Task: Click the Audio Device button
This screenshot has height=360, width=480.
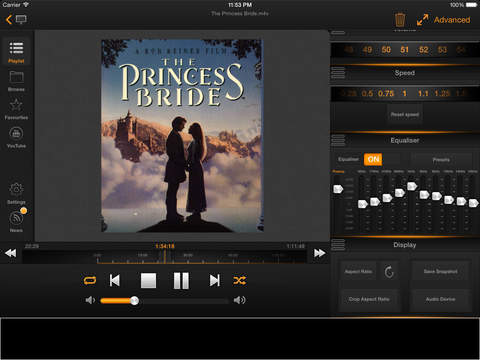Action: (x=441, y=299)
